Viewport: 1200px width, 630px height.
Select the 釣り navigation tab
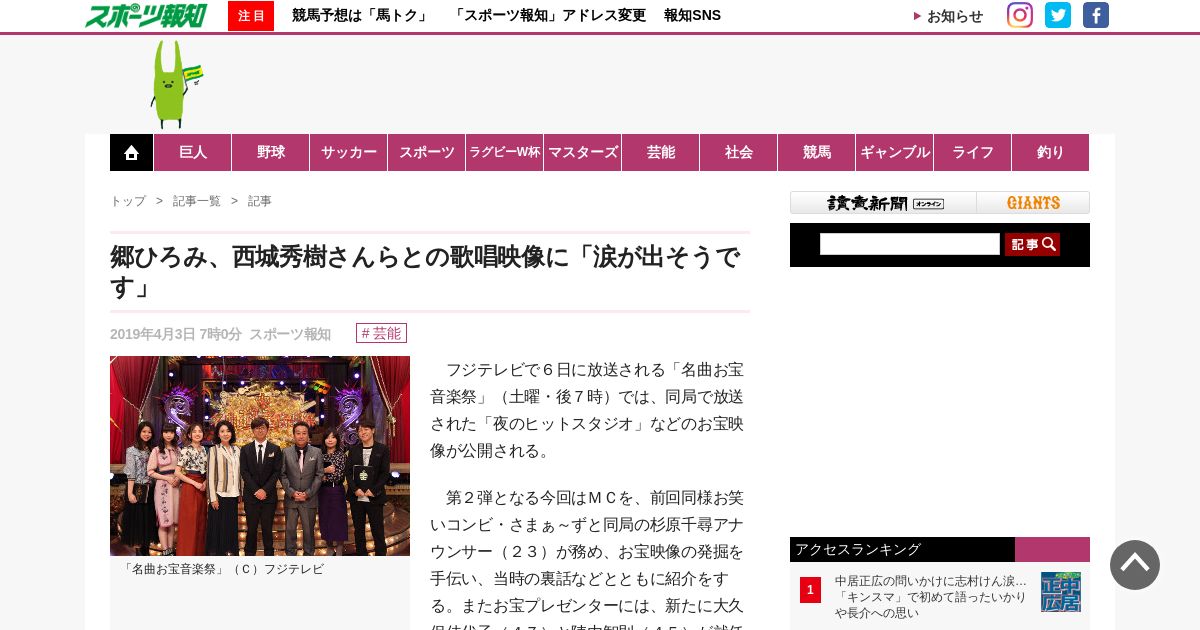(x=1051, y=152)
